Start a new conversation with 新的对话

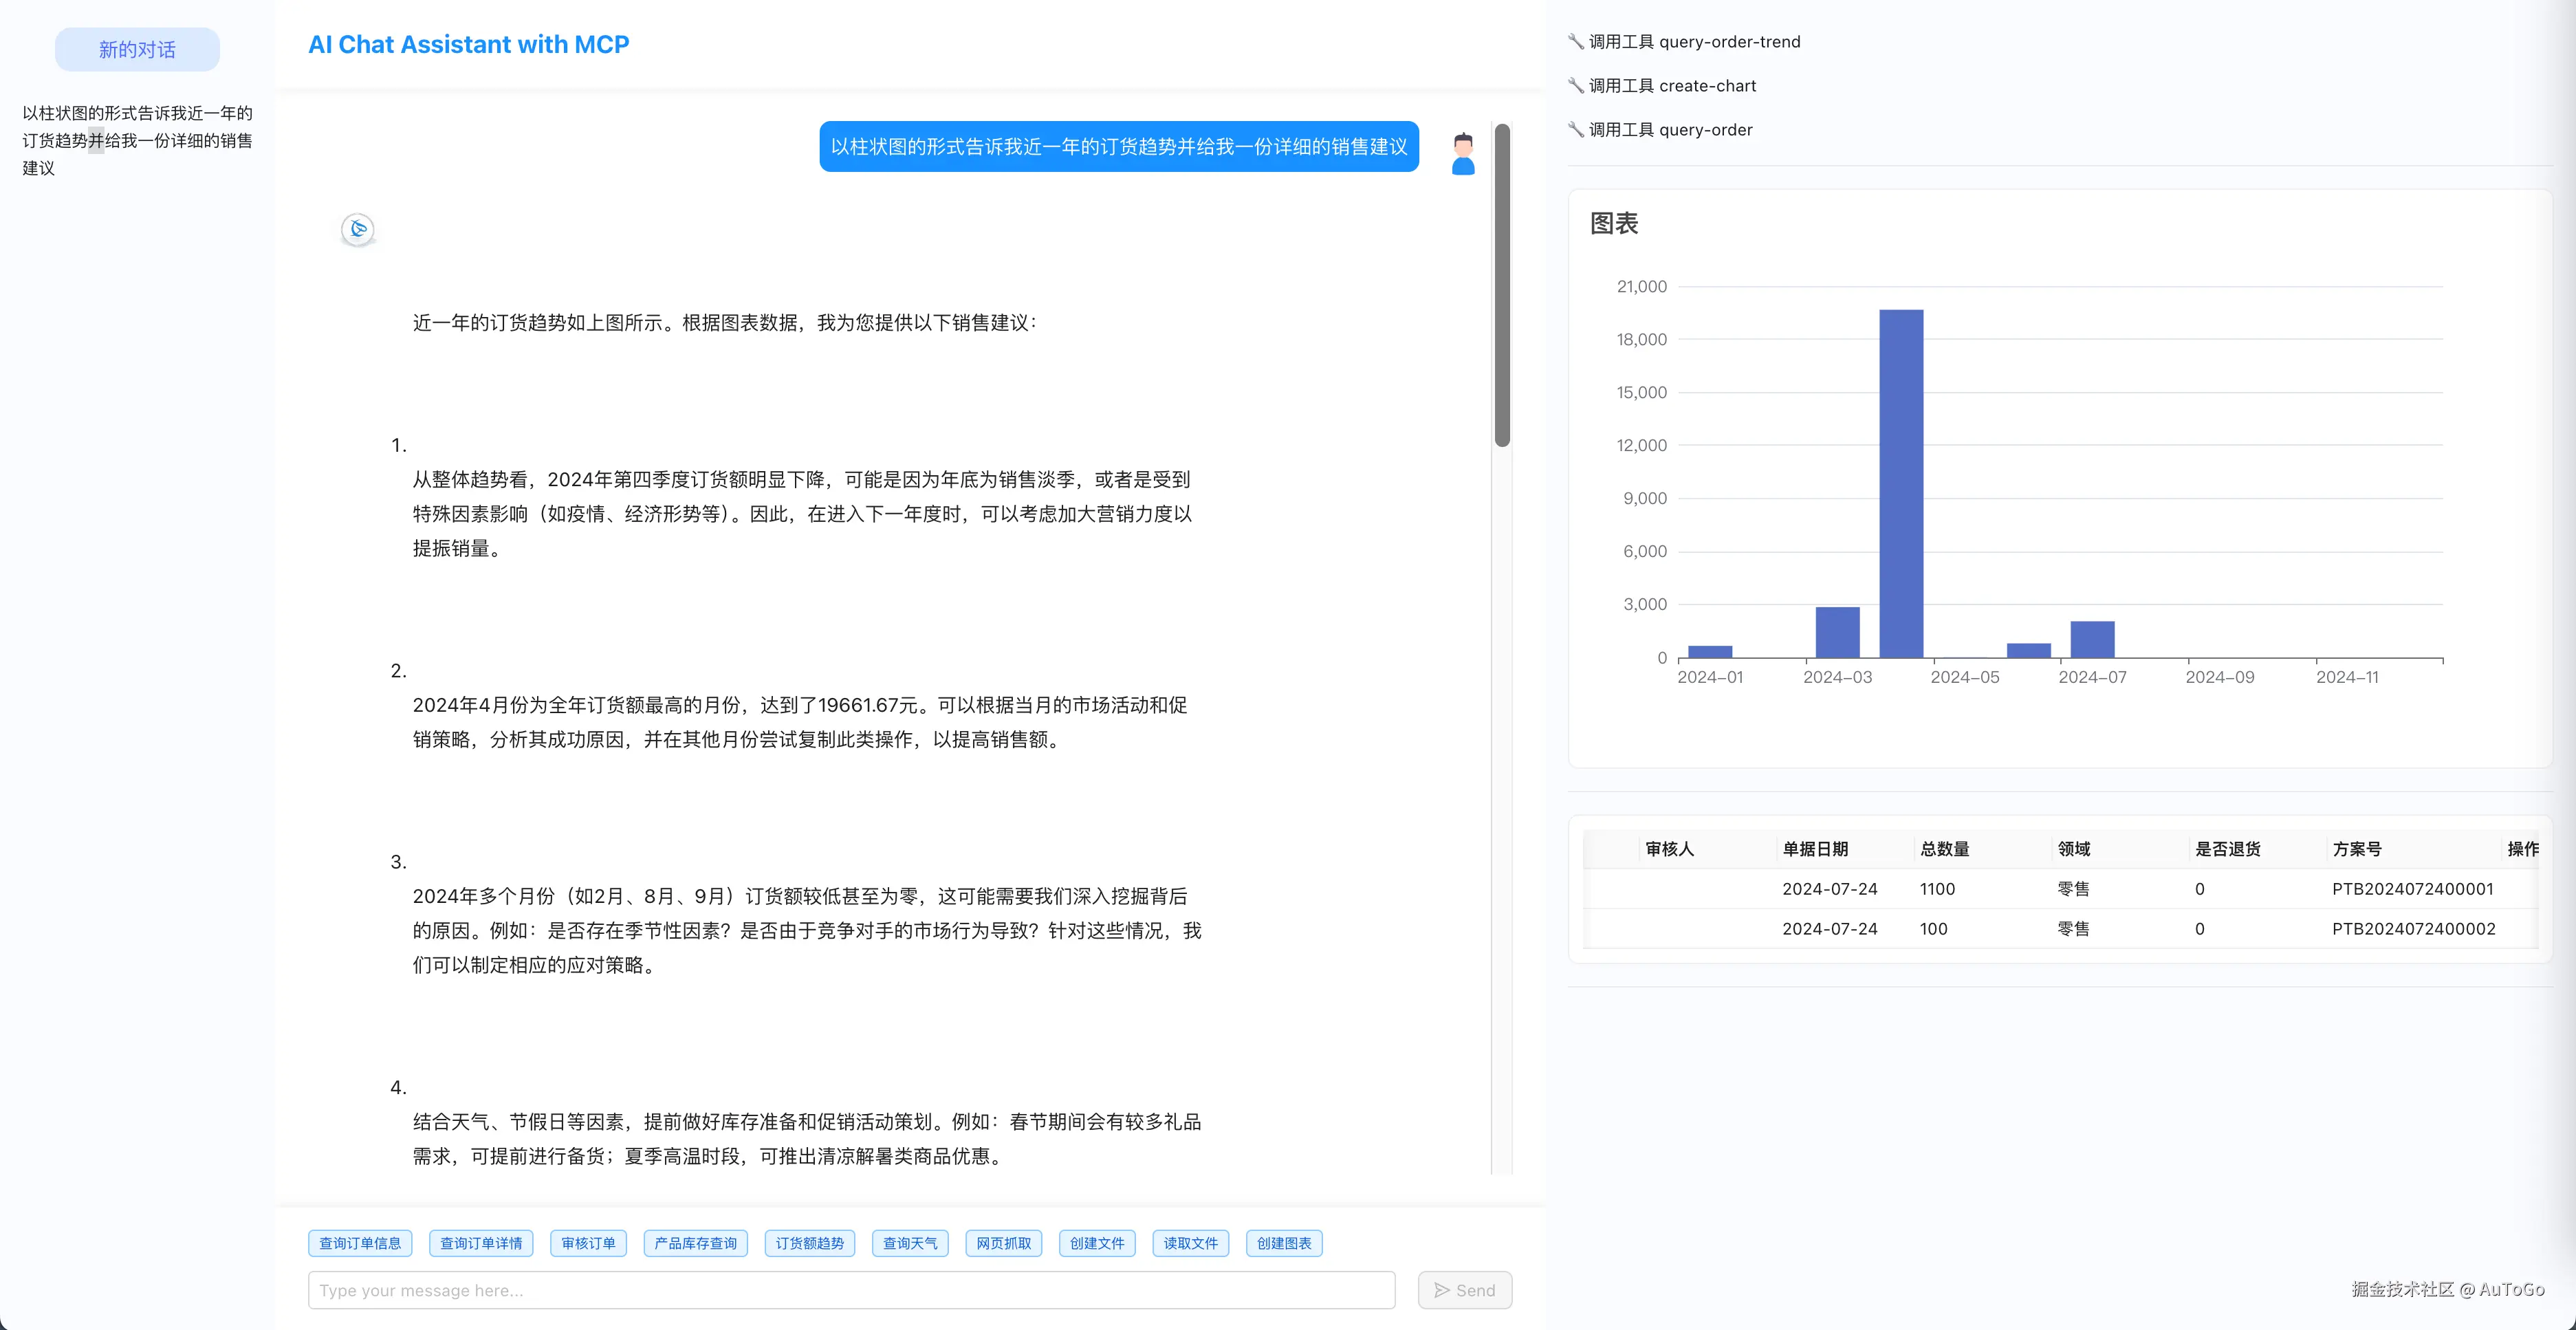click(137, 48)
